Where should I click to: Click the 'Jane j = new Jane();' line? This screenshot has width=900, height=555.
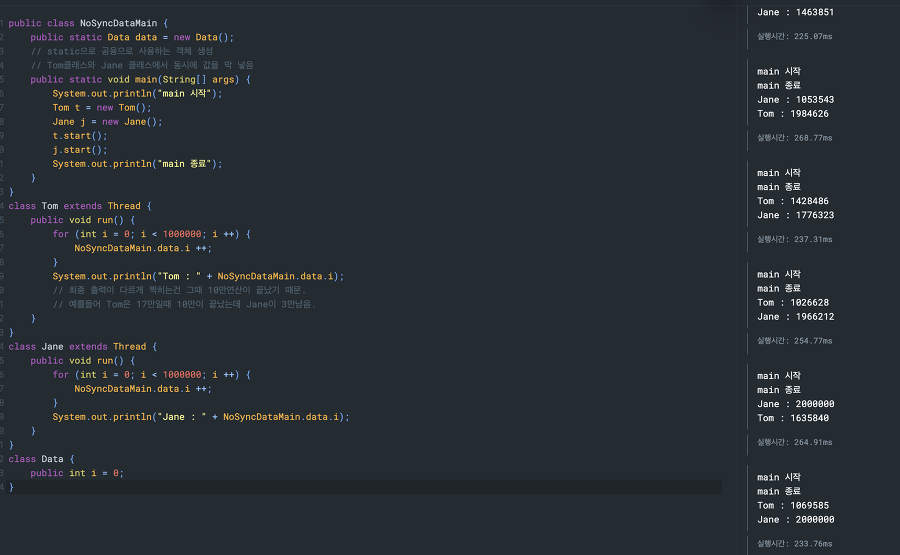pyautogui.click(x=107, y=122)
